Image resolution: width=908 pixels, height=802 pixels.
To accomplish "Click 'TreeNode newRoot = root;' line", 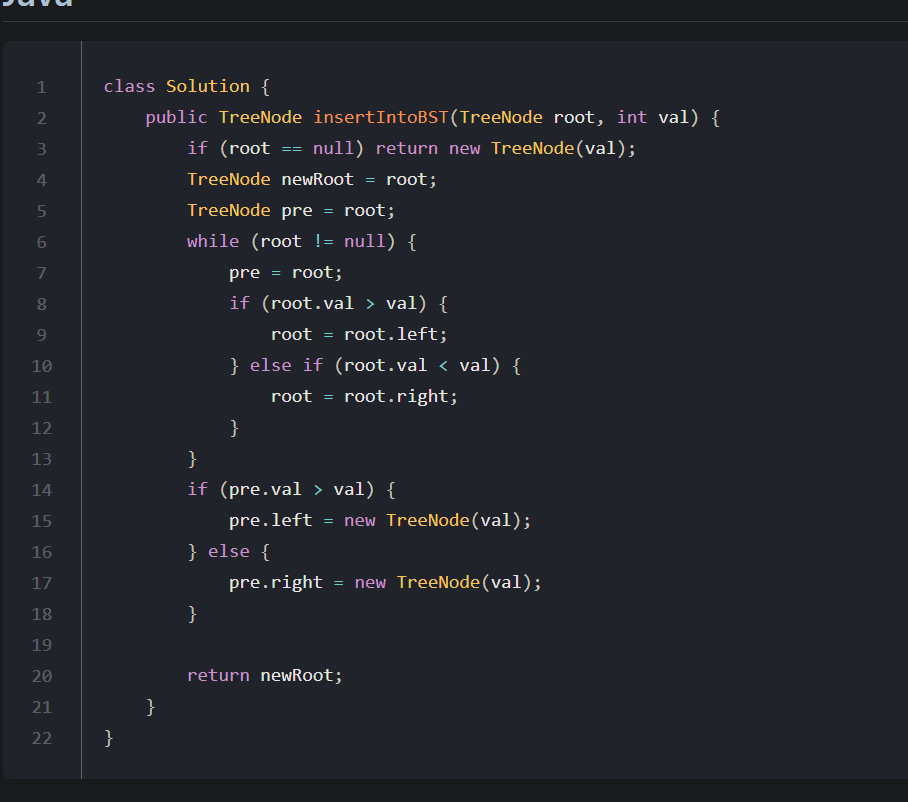I will (x=312, y=180).
